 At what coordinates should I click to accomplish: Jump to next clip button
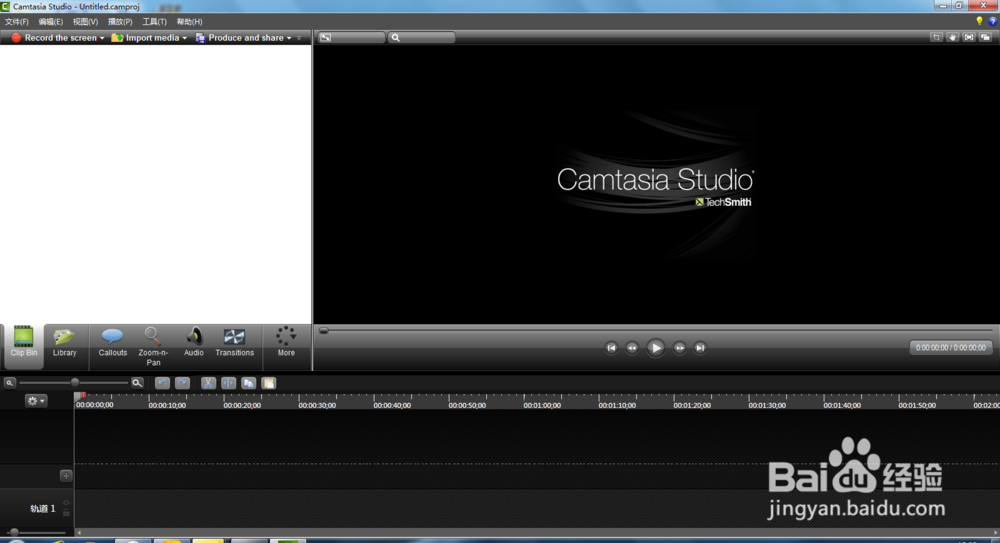point(700,348)
